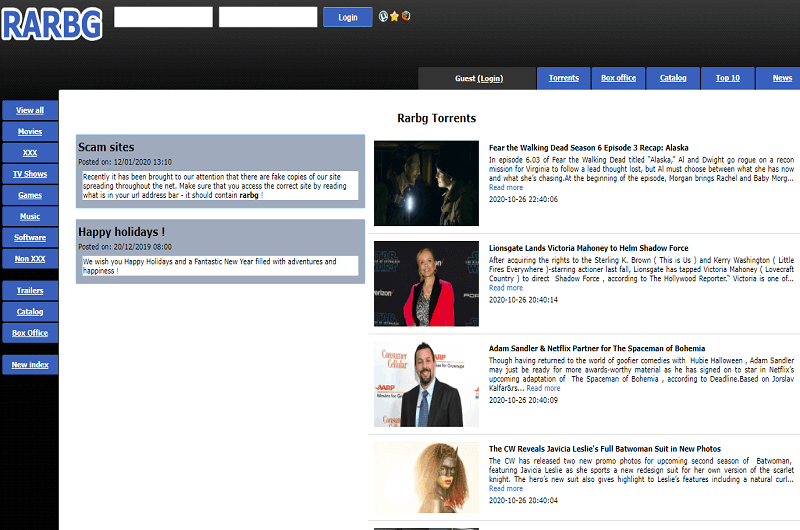
Task: Open Victoria Mahoney article thumbnail
Action: click(x=426, y=284)
